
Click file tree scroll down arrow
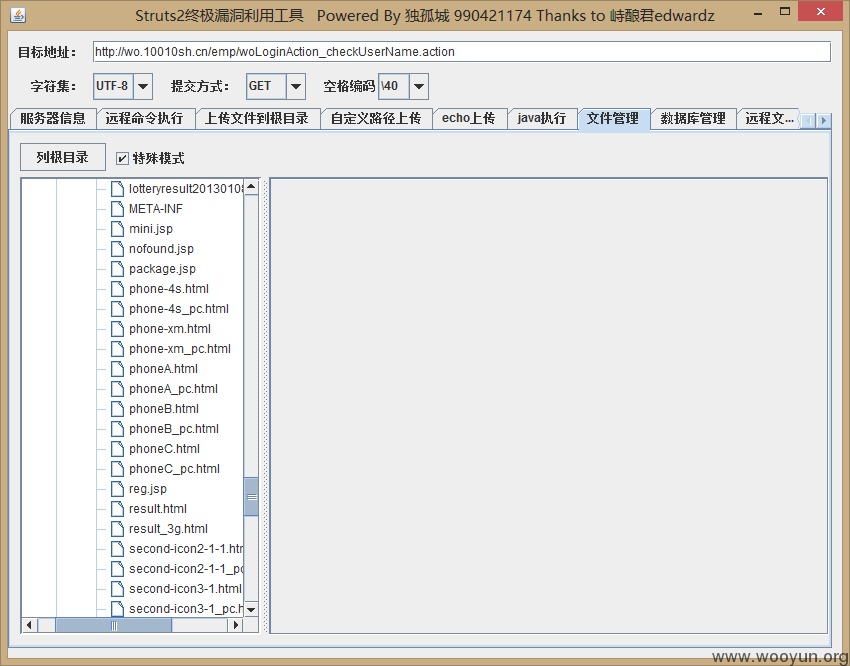[251, 609]
